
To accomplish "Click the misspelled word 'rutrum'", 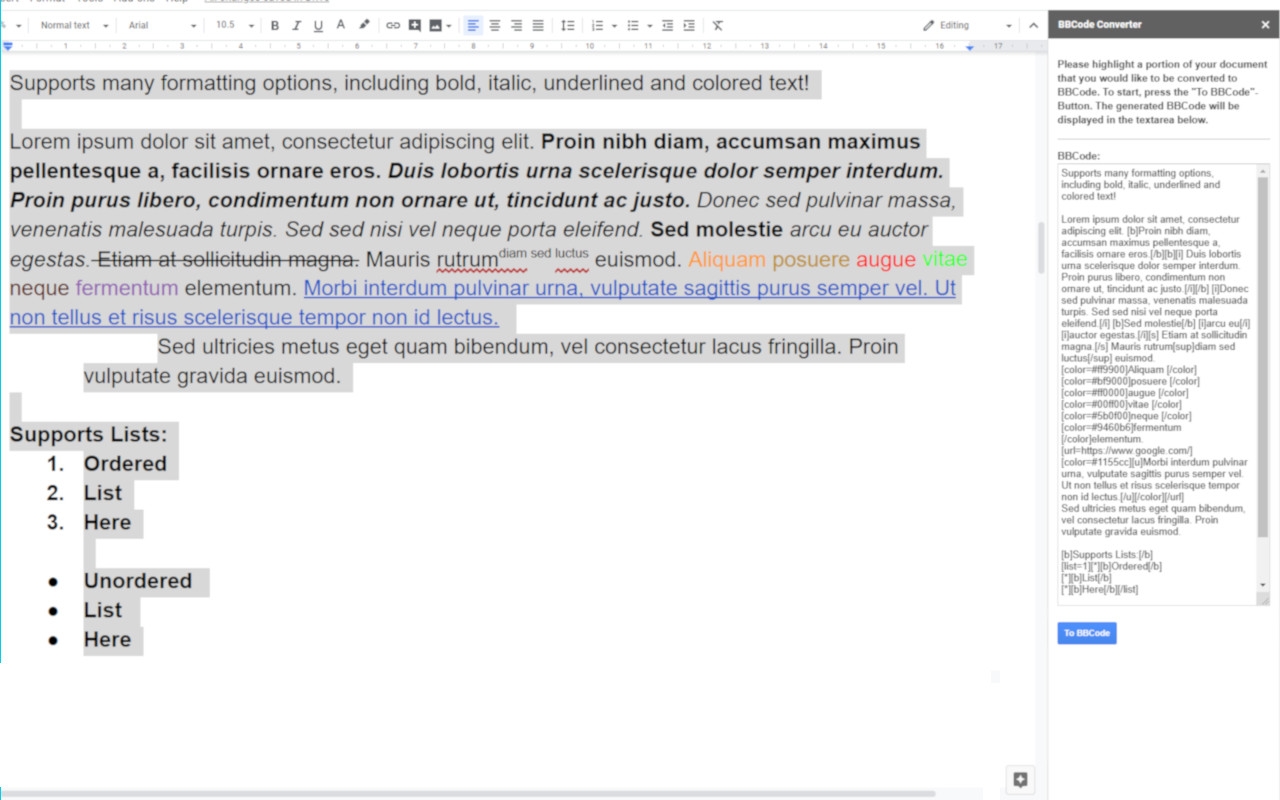I will click(467, 260).
